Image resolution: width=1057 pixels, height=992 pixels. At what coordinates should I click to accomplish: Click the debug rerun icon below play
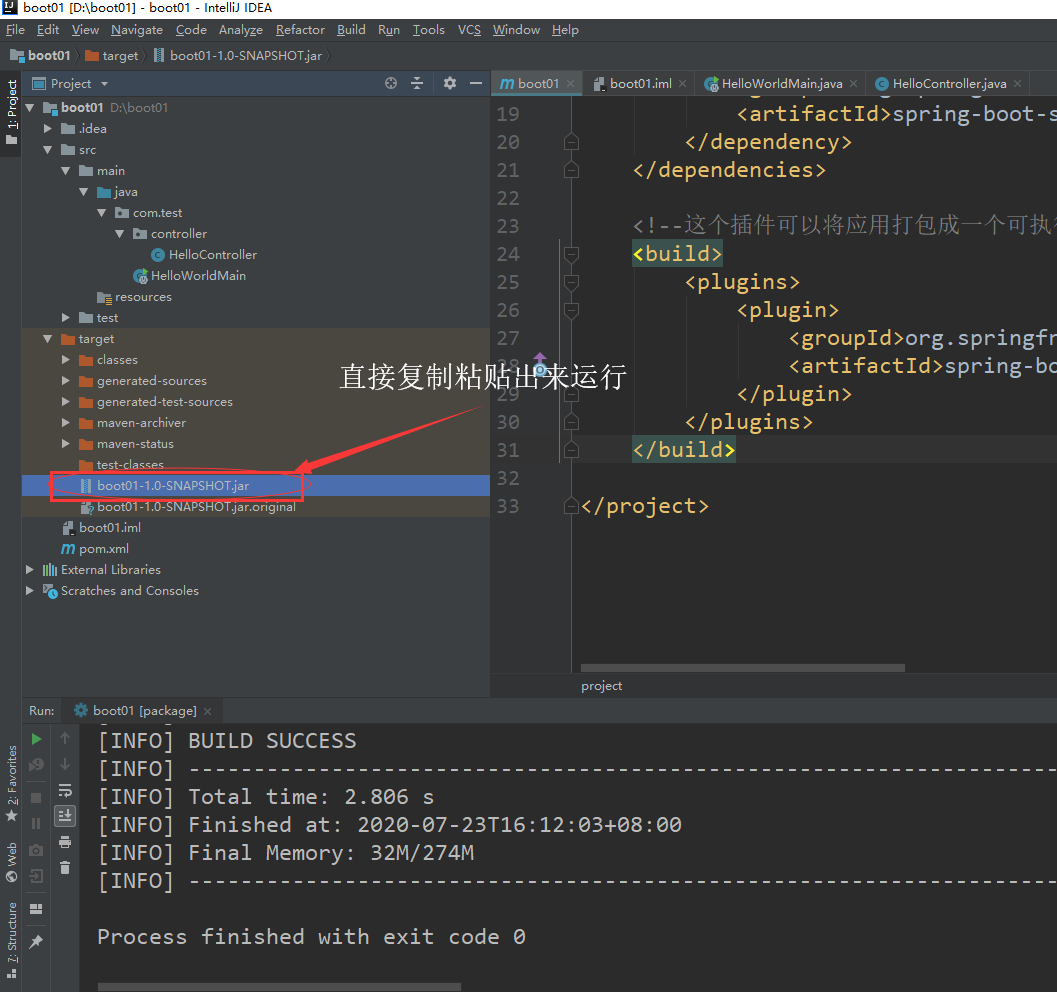(x=36, y=765)
